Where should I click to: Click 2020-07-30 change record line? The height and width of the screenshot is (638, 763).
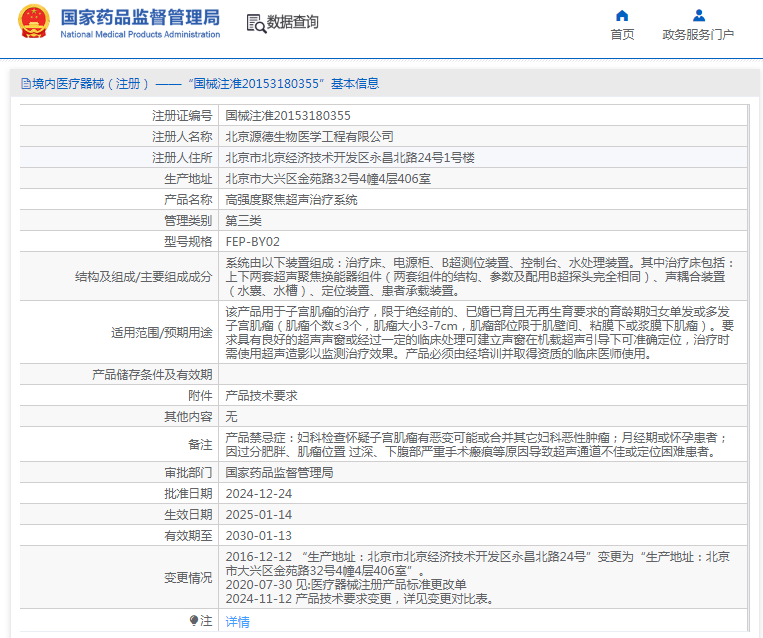pyautogui.click(x=346, y=584)
